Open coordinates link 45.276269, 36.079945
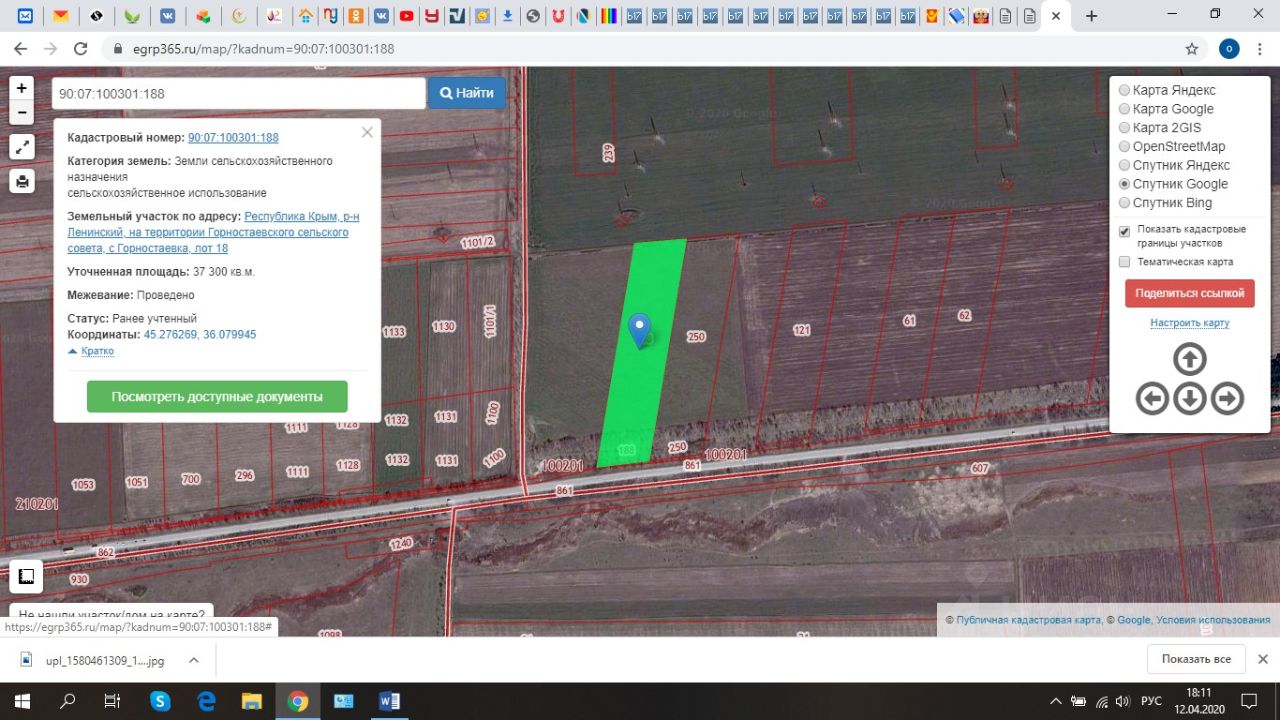The width and height of the screenshot is (1280, 720). [200, 335]
